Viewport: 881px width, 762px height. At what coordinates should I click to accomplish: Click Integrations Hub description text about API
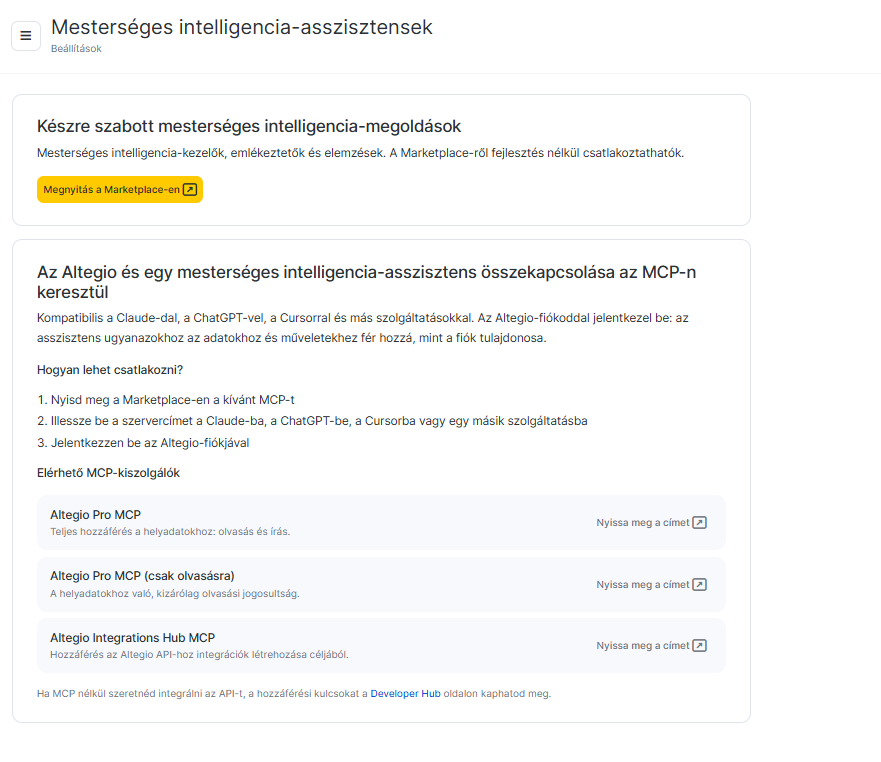click(199, 655)
